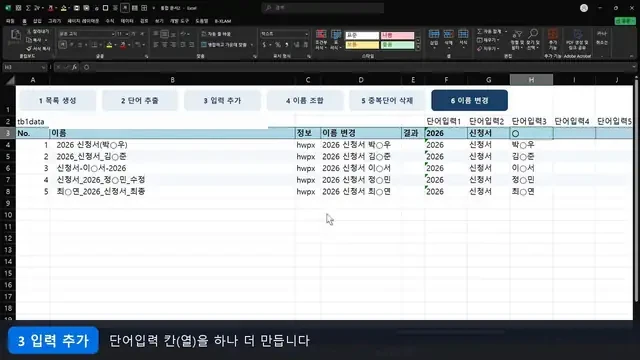
Task: Switch to the Formulas (수식) tab
Action: click(110, 21)
